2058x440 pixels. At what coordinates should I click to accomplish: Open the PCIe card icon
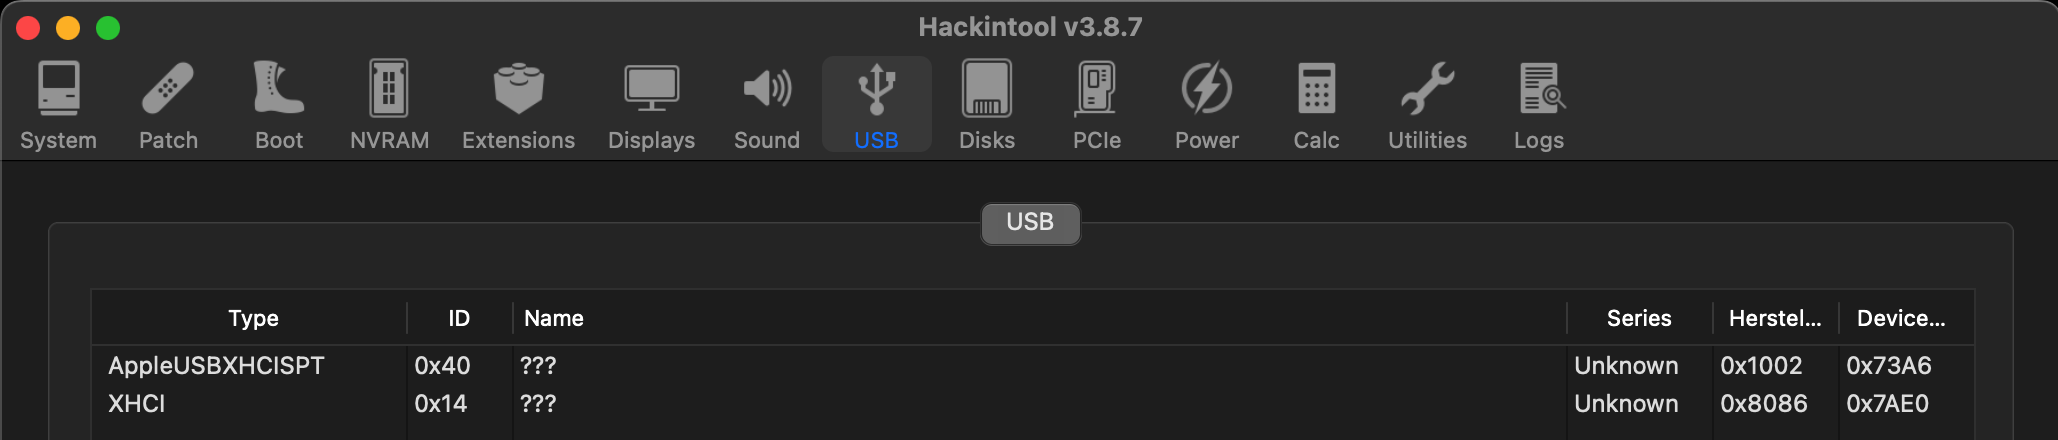point(1097,89)
